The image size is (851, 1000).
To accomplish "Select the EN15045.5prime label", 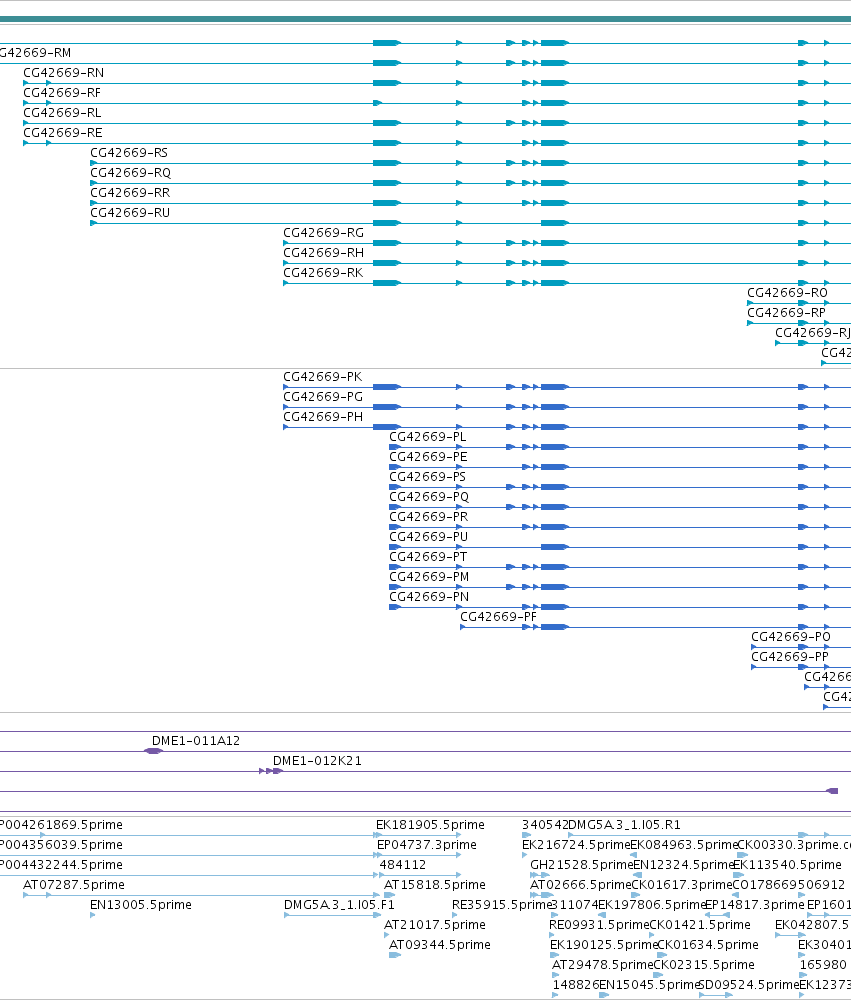I will point(649,985).
